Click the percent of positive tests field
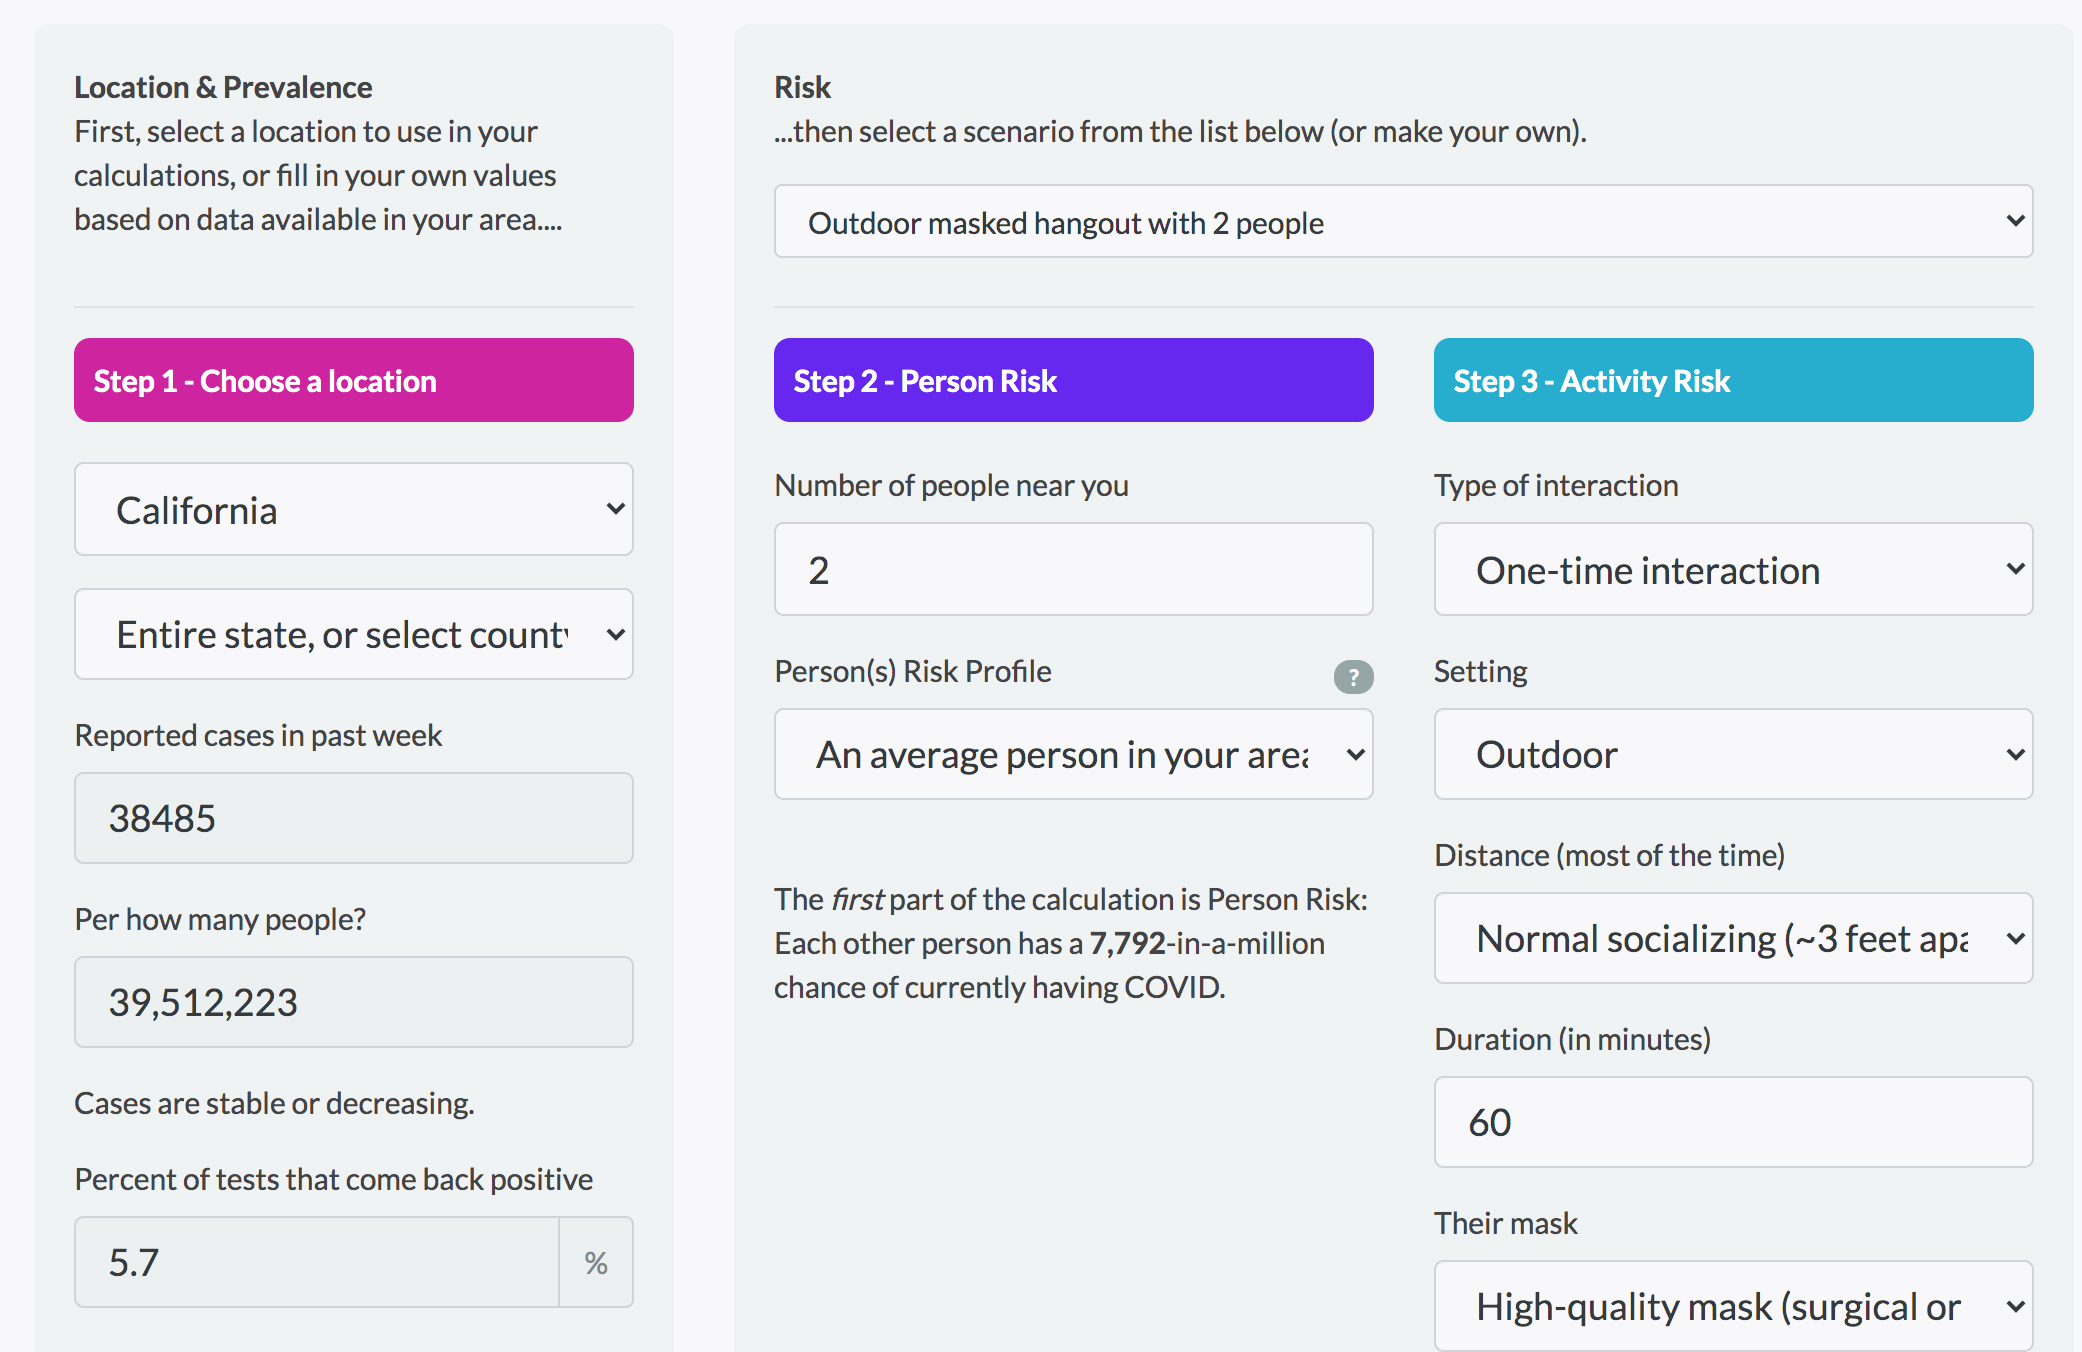 pos(316,1262)
